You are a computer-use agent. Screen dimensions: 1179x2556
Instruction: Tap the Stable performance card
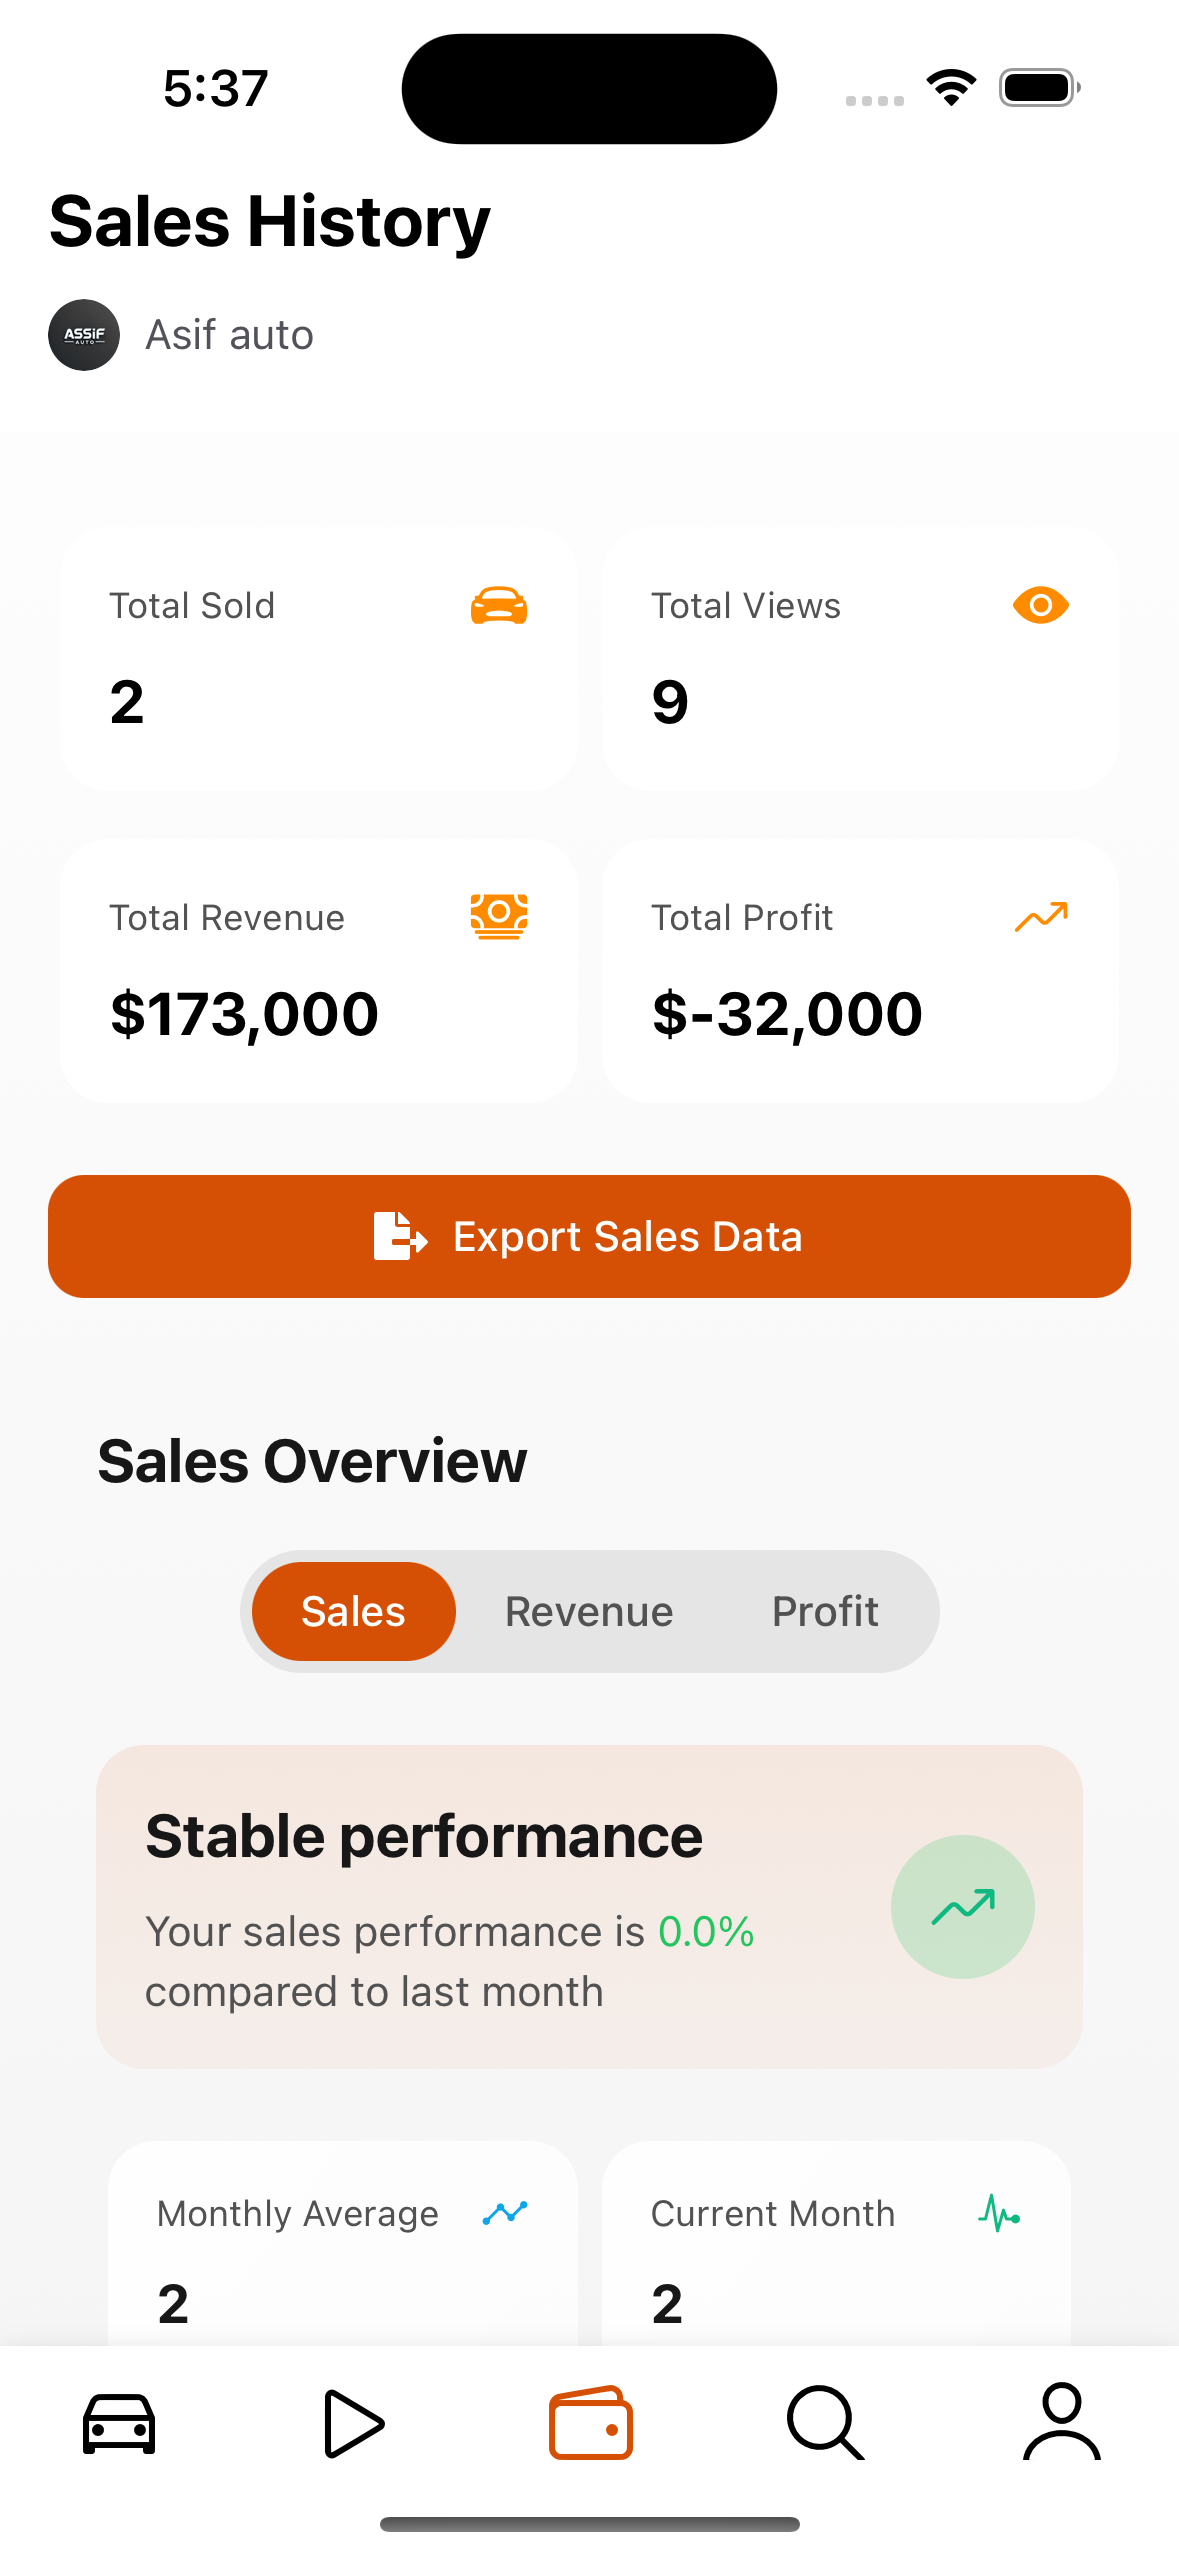pos(589,1907)
